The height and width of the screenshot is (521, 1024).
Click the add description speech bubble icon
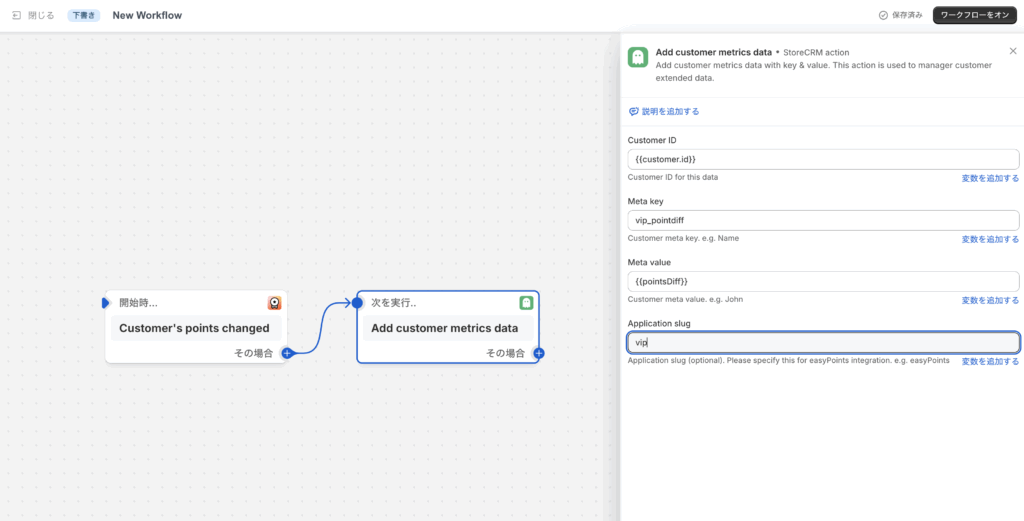pos(633,112)
